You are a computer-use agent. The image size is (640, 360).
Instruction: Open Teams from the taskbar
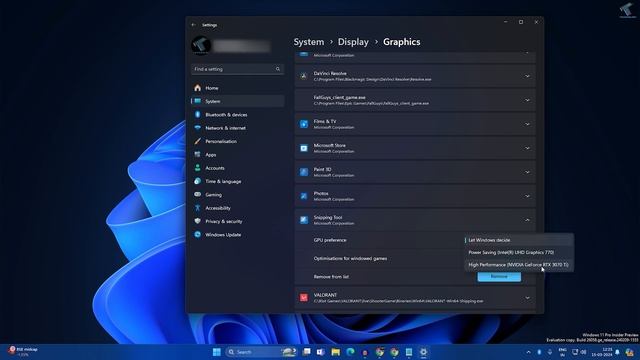(320, 352)
